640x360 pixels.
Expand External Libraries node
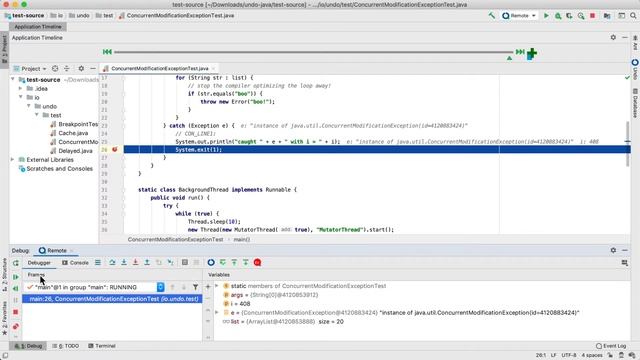13,160
